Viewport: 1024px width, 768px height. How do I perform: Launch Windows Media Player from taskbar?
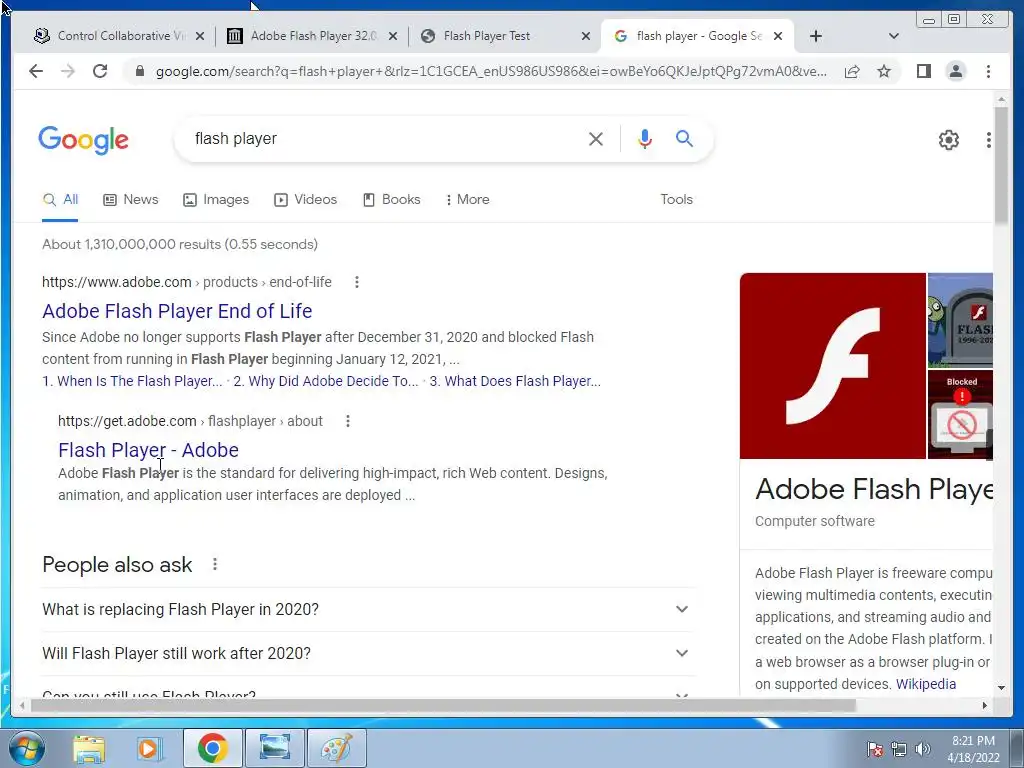click(x=149, y=748)
